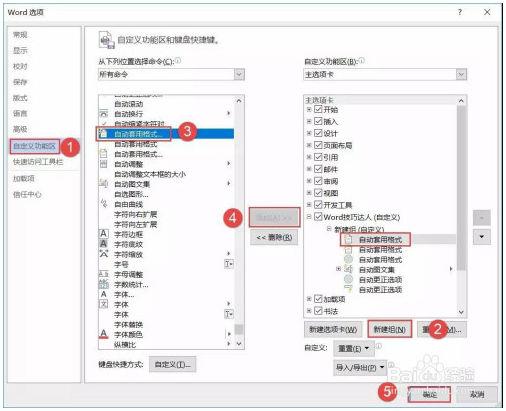The width and height of the screenshot is (506, 411).
Task: Open the 所有命令 commands dropdown
Action: click(x=239, y=74)
